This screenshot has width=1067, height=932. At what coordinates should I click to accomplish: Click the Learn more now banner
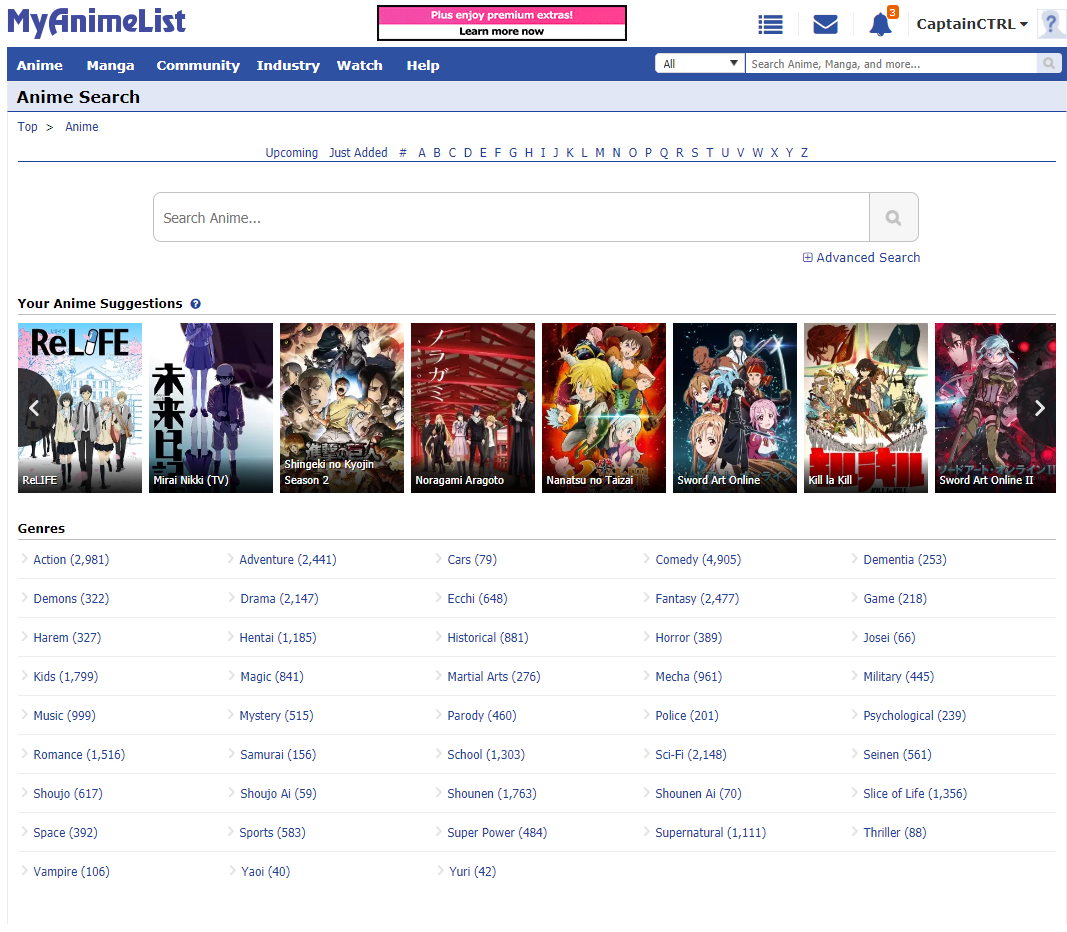tap(501, 23)
